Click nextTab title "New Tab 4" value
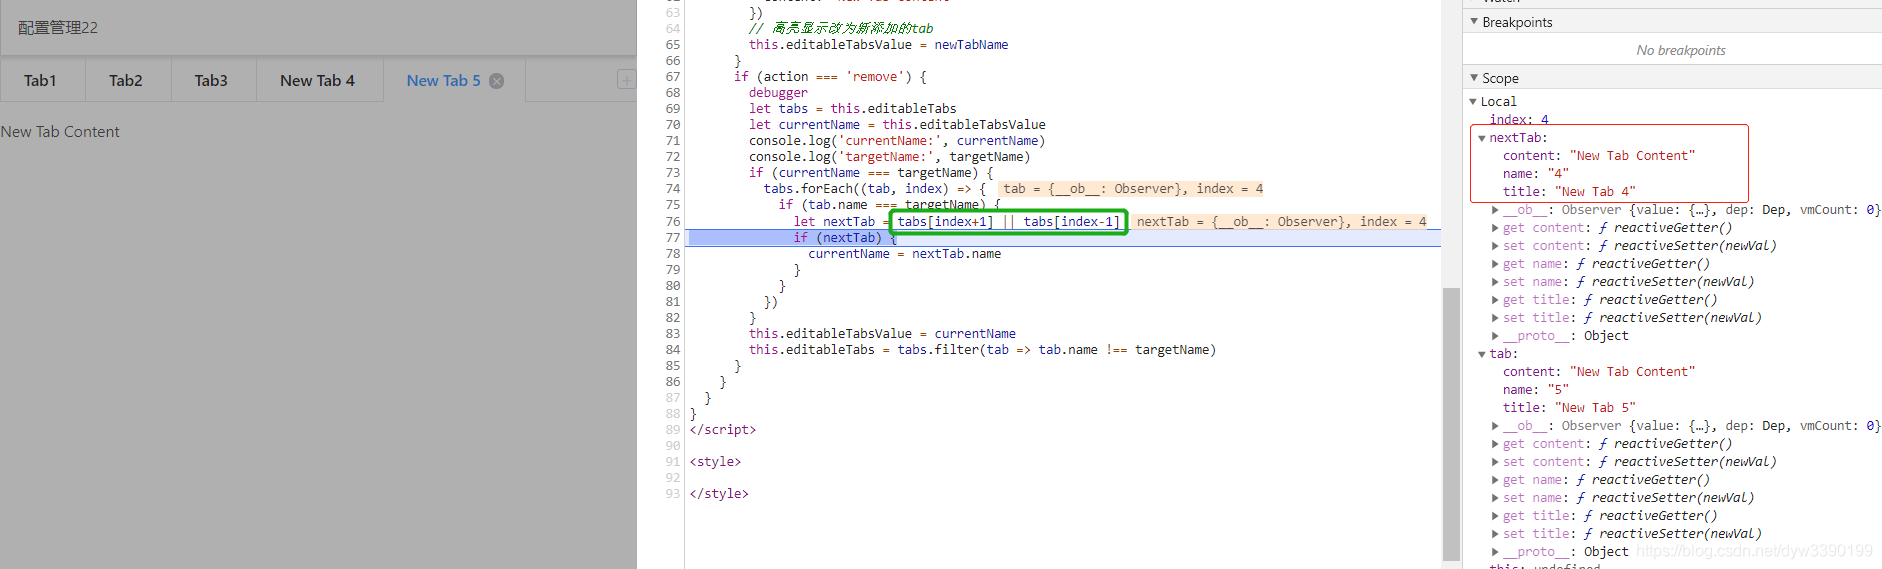Screen dimensions: 1882x569 pyautogui.click(x=1595, y=192)
